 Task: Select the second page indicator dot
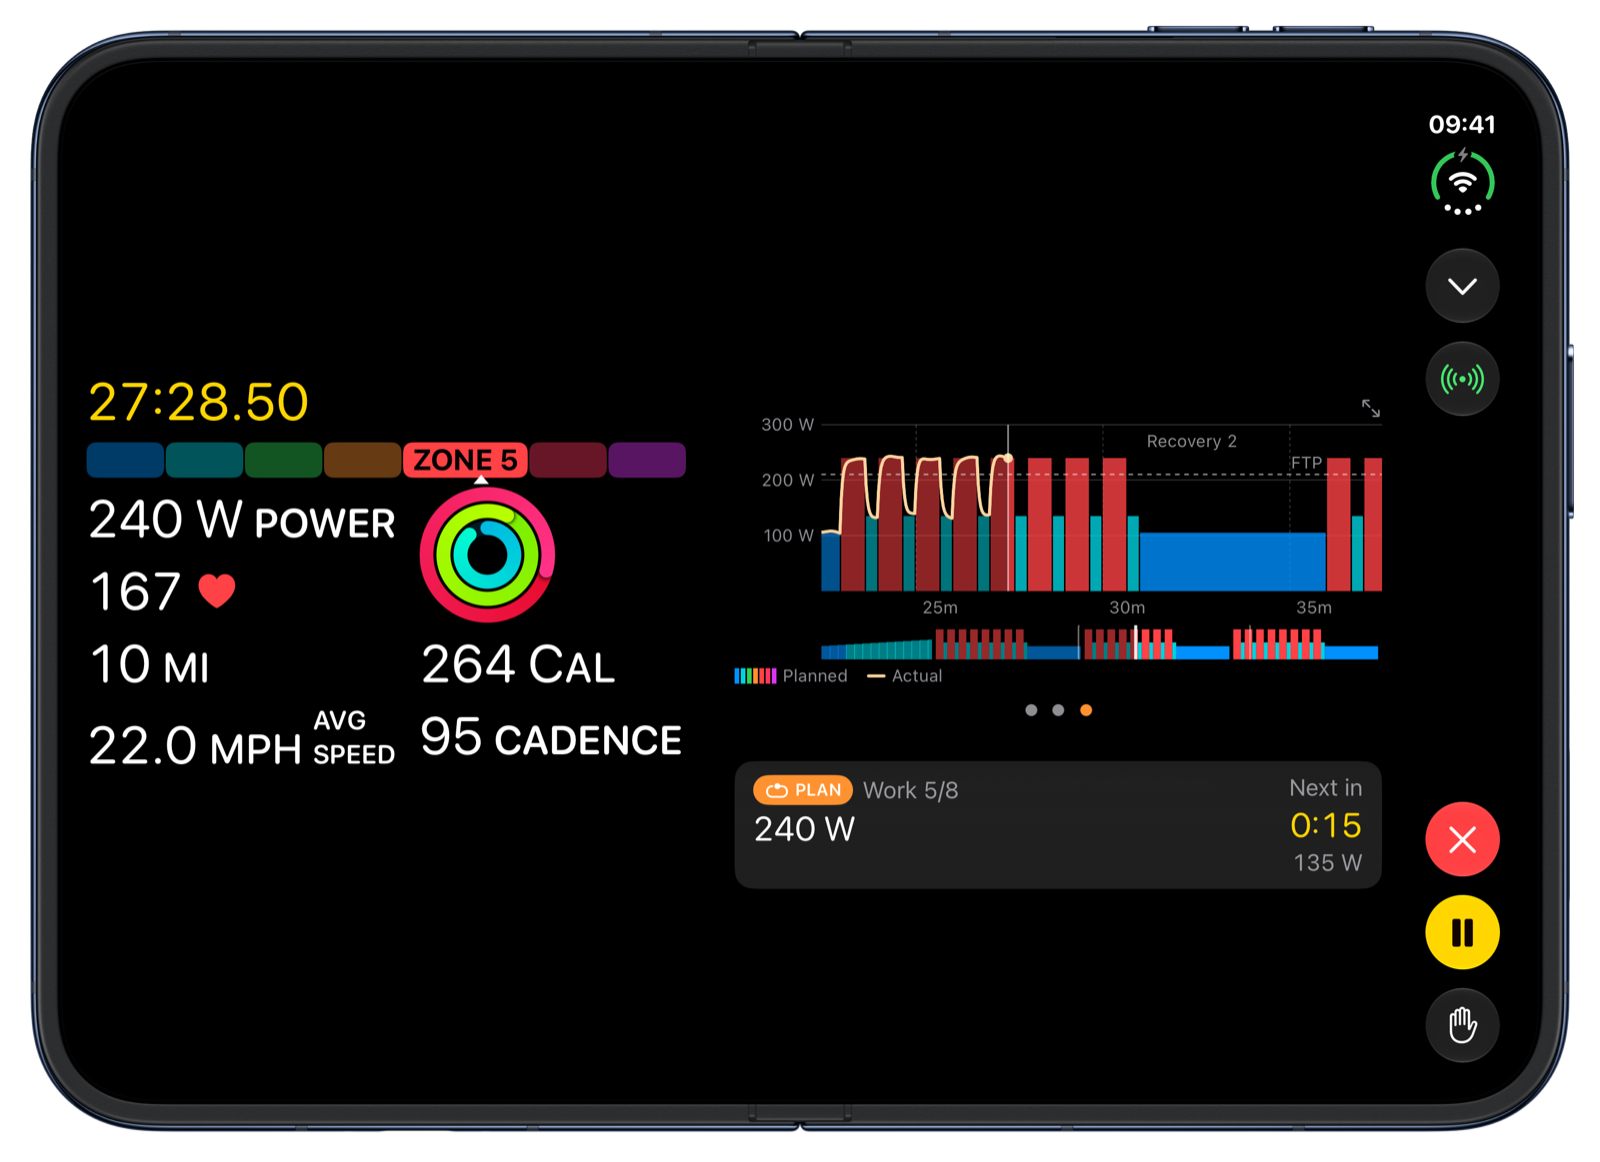(1058, 710)
